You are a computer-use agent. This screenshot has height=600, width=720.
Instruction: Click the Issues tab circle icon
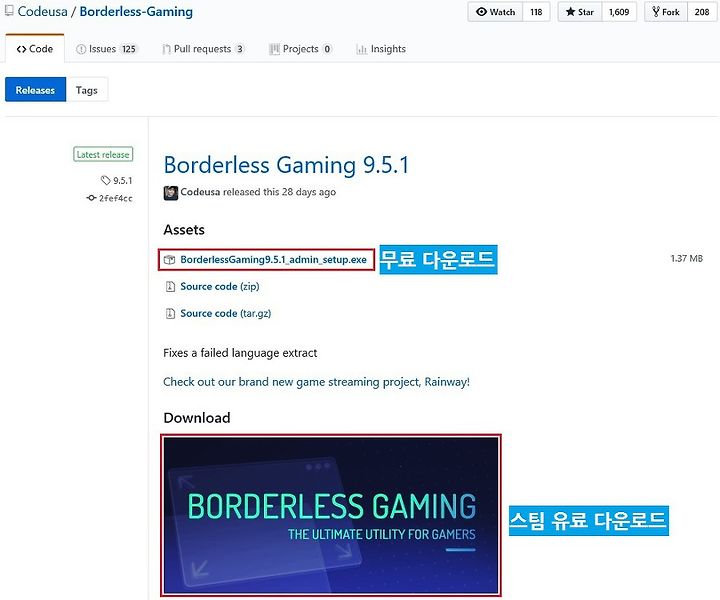tap(81, 49)
